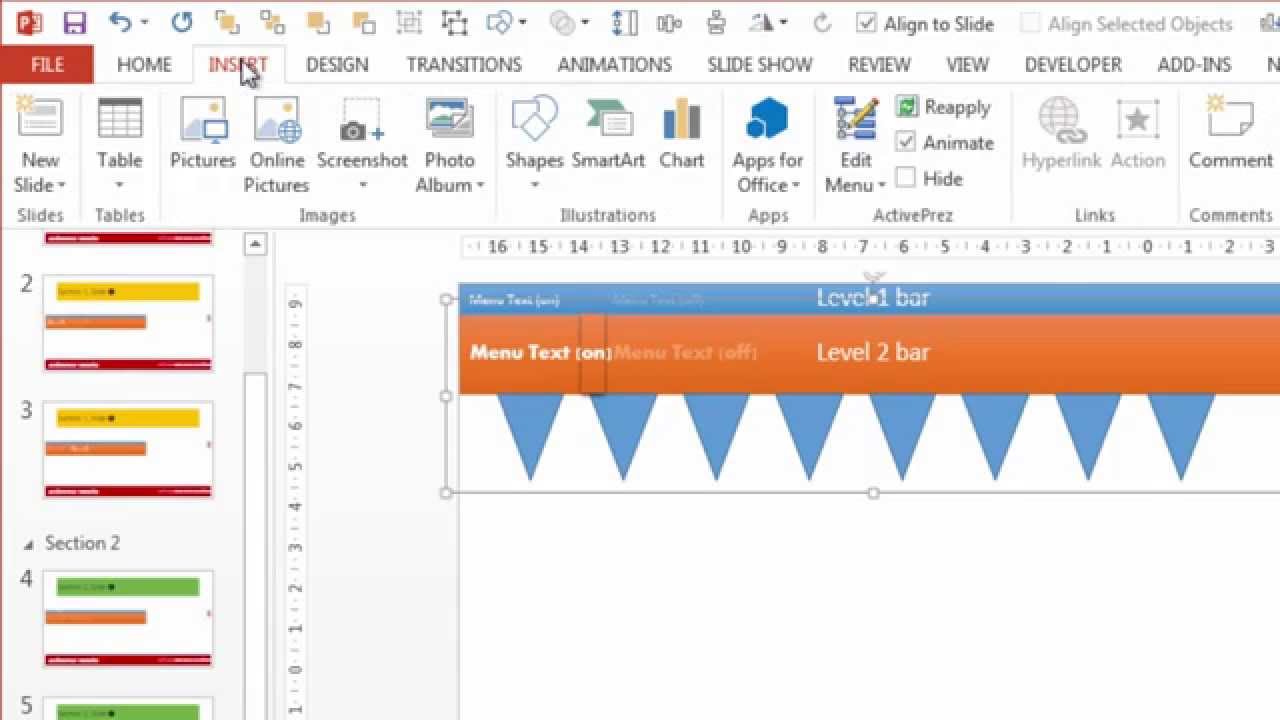Insert a Chart icon
The width and height of the screenshot is (1280, 720).
click(681, 119)
